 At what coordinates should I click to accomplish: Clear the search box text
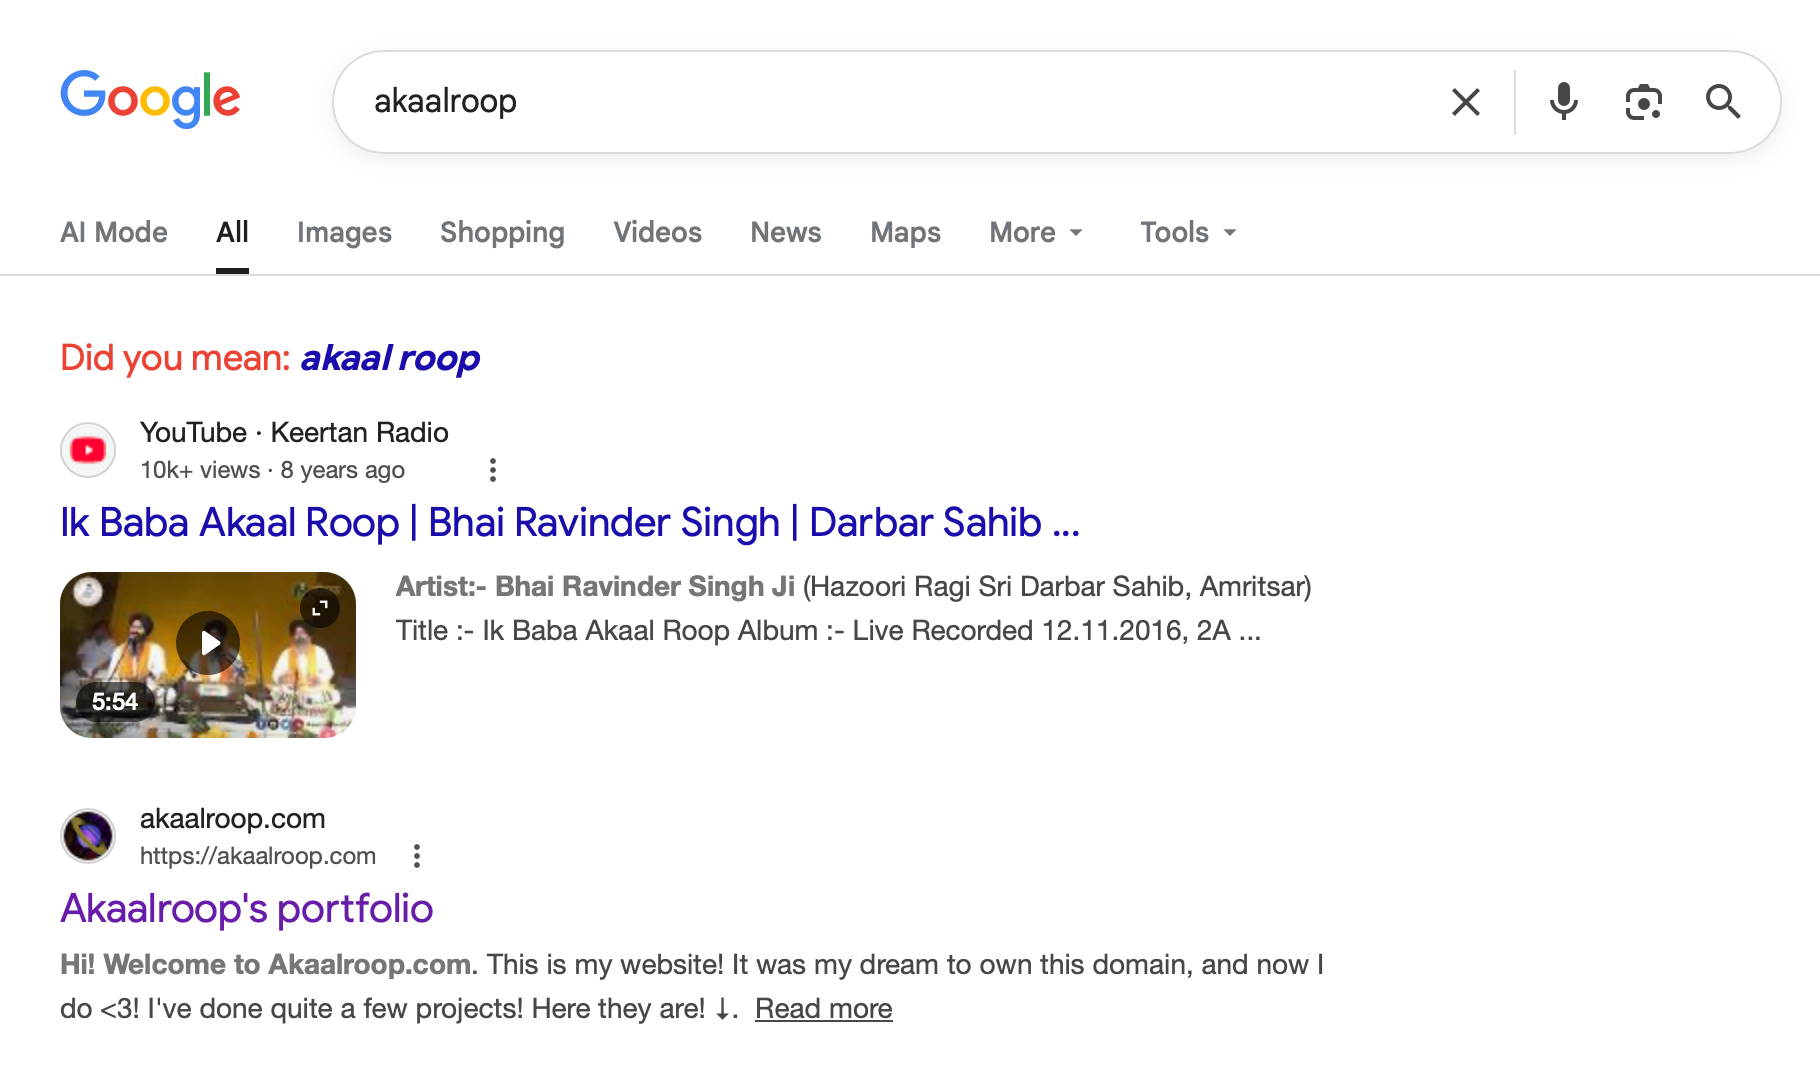click(x=1465, y=102)
